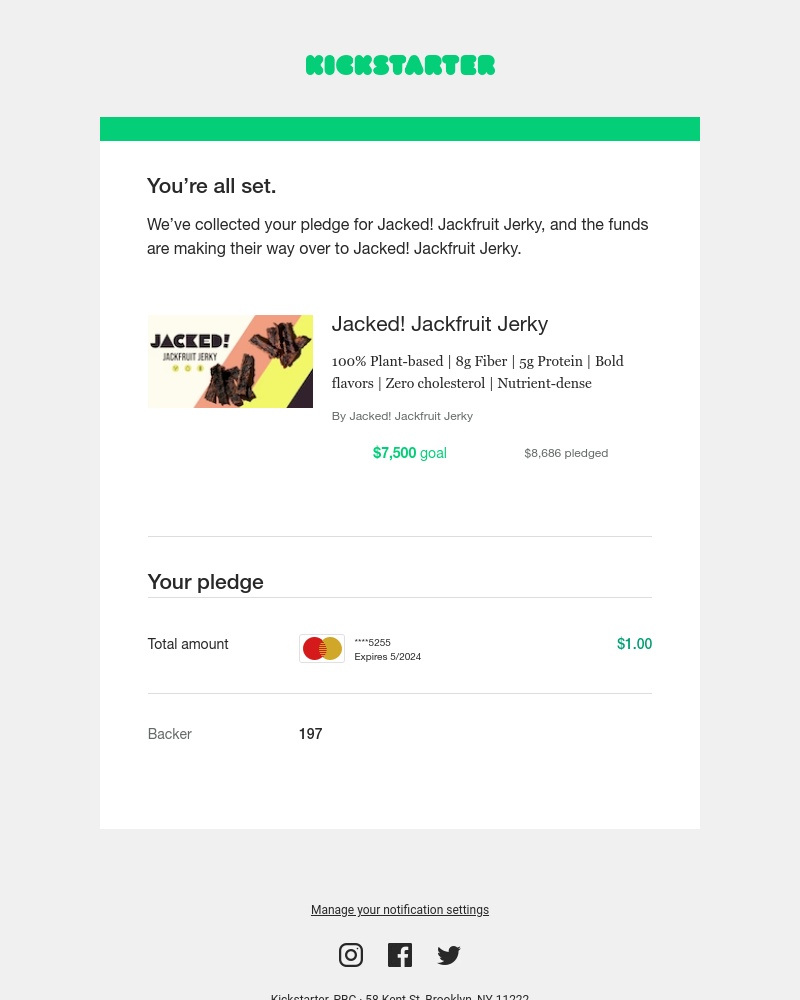Open Kickstarter's Twitter page
This screenshot has height=1000, width=800.
[x=448, y=955]
